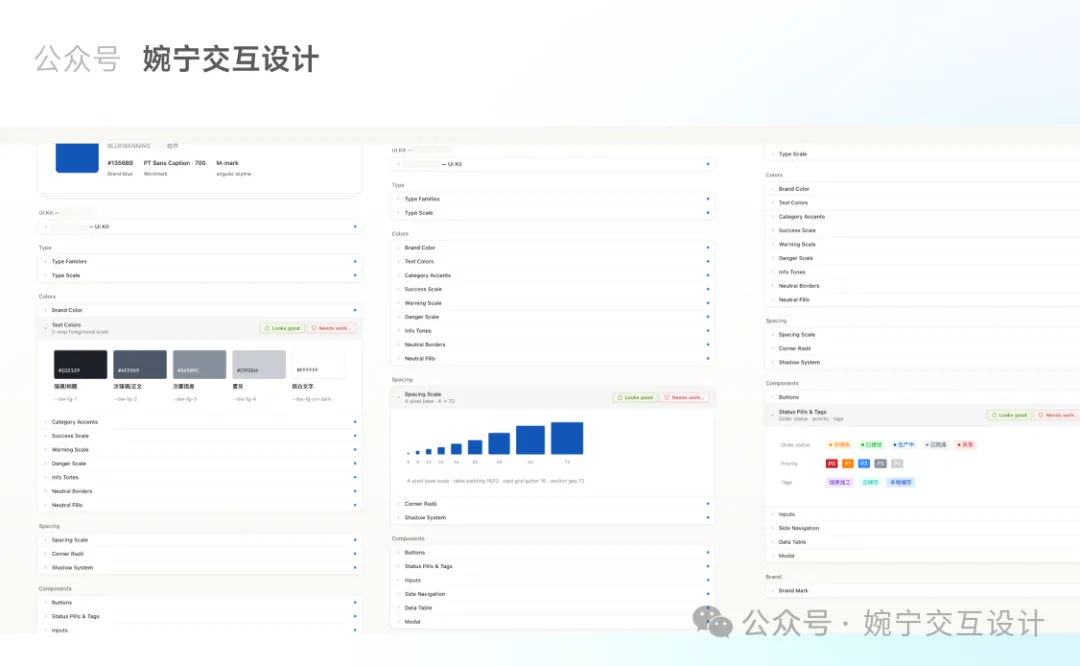Click the blue dot beside Status Pills & Tags, middle panel
This screenshot has height=666, width=1080.
tap(707, 566)
